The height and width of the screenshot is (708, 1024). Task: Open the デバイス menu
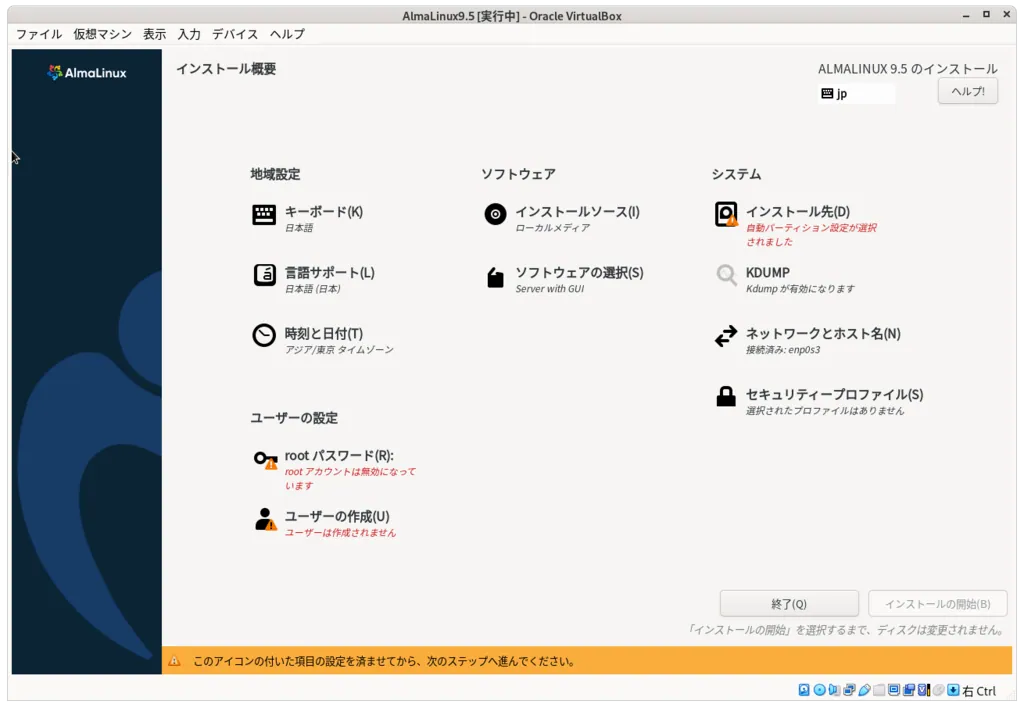(x=235, y=33)
